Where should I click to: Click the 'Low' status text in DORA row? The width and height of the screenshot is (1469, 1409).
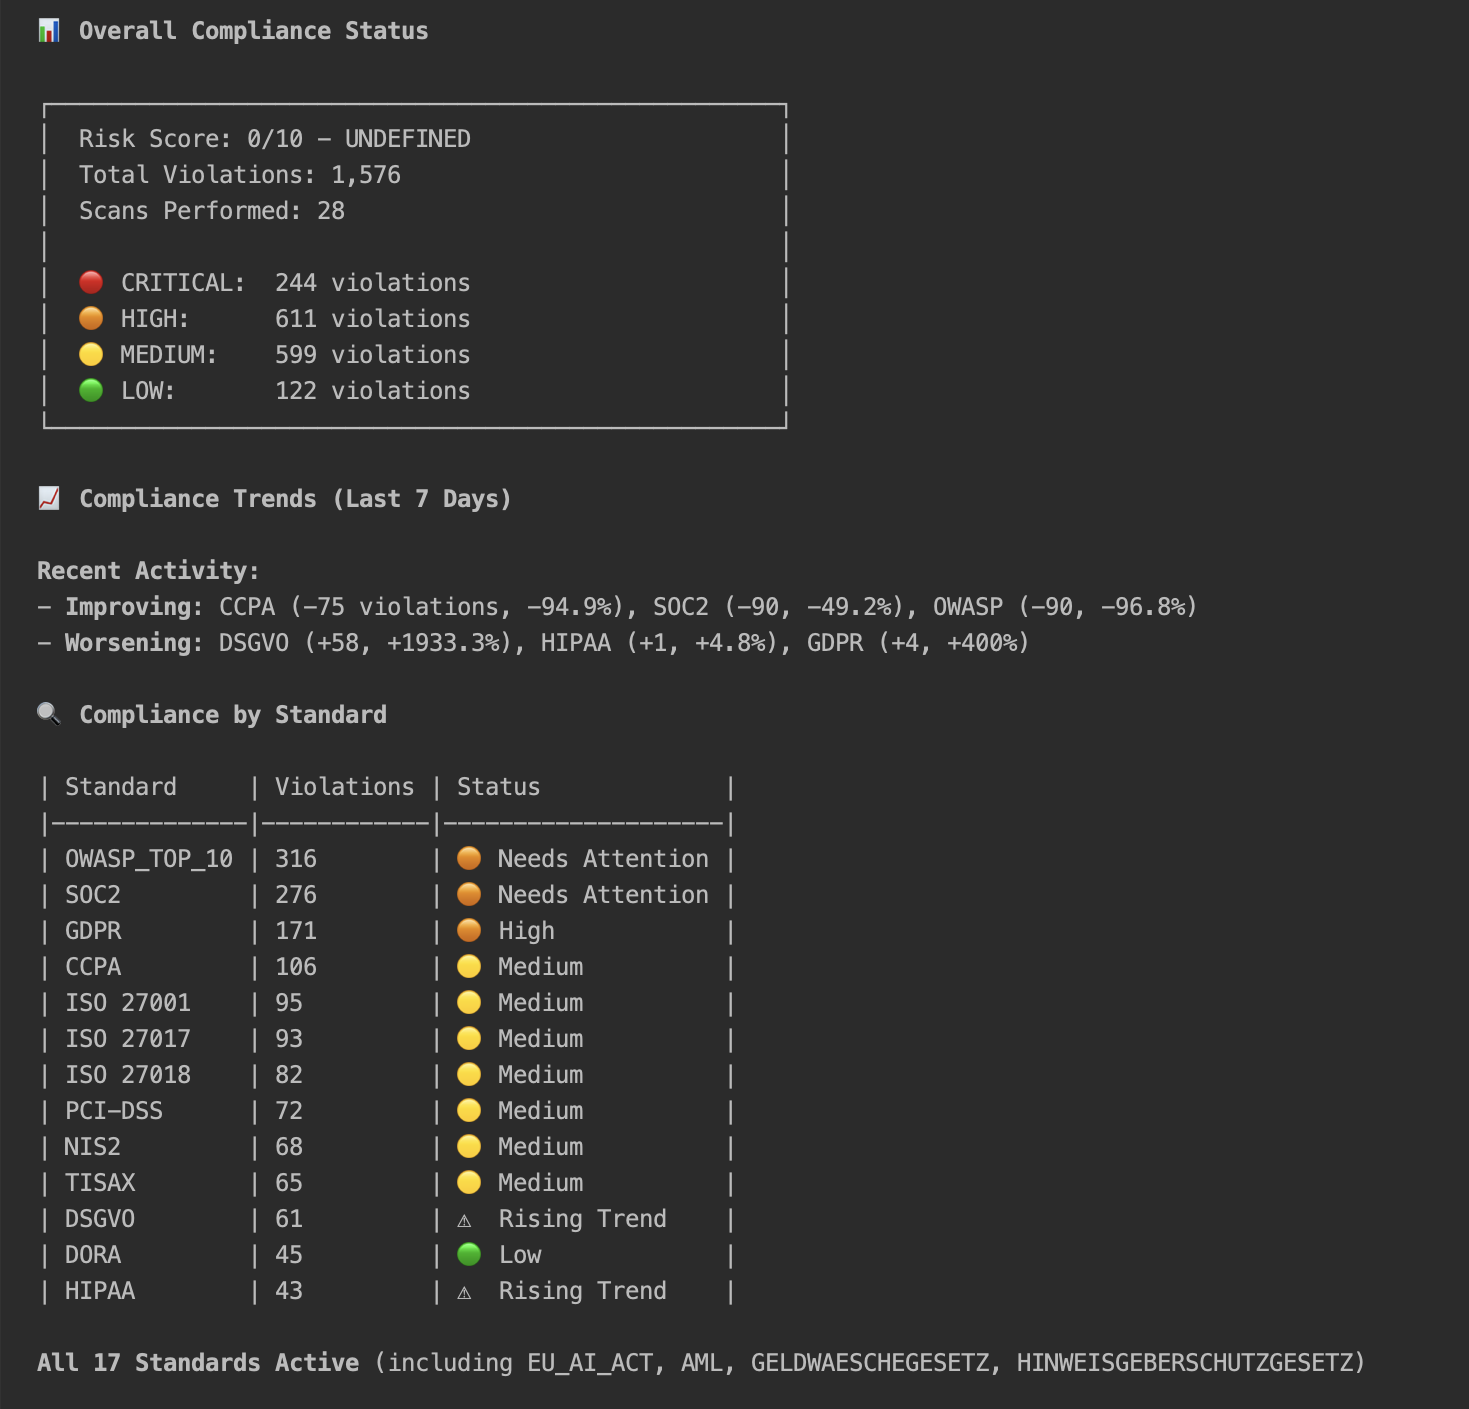pos(520,1255)
